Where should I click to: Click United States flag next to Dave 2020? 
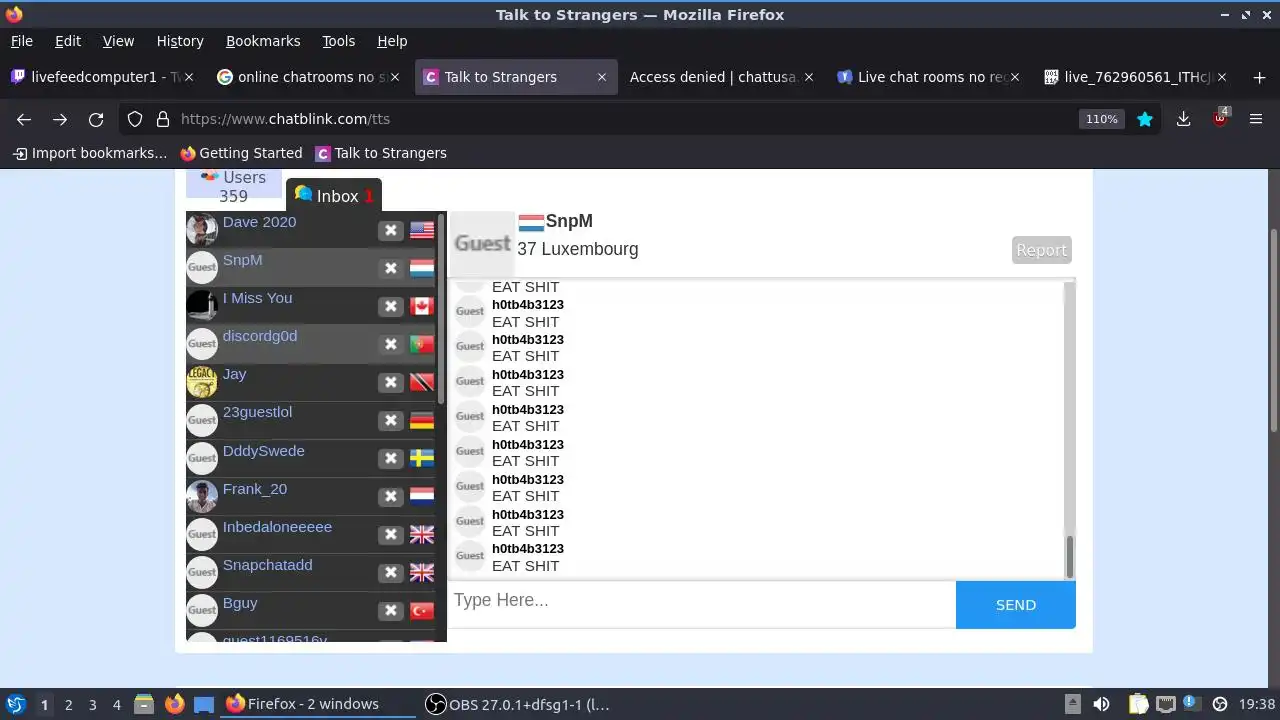coord(422,230)
